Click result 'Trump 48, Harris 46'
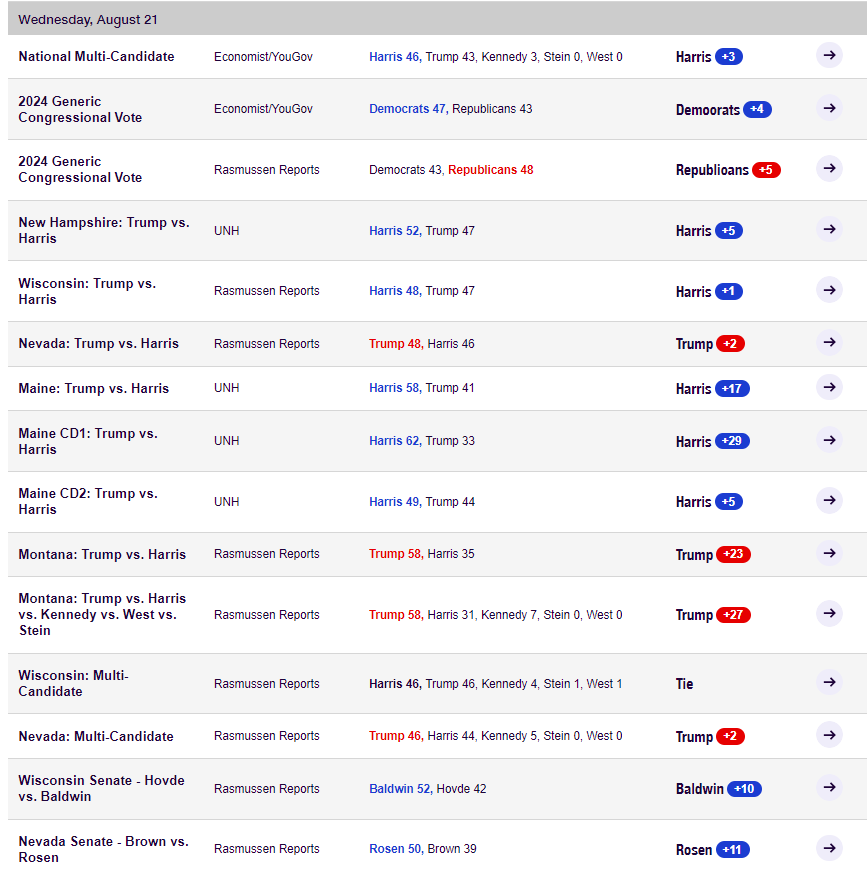 422,344
